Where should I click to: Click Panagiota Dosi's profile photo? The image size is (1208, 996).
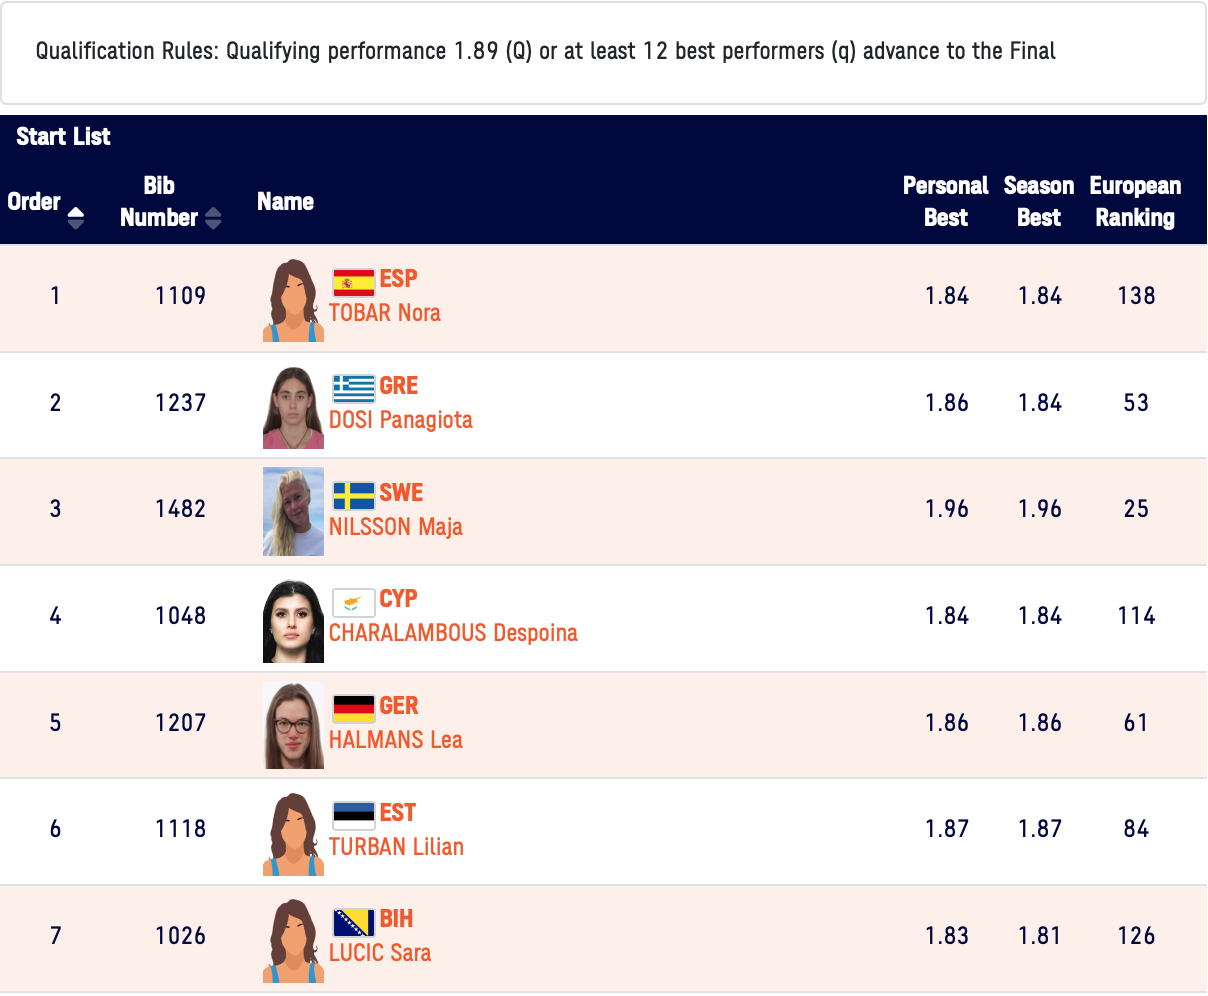coord(293,405)
